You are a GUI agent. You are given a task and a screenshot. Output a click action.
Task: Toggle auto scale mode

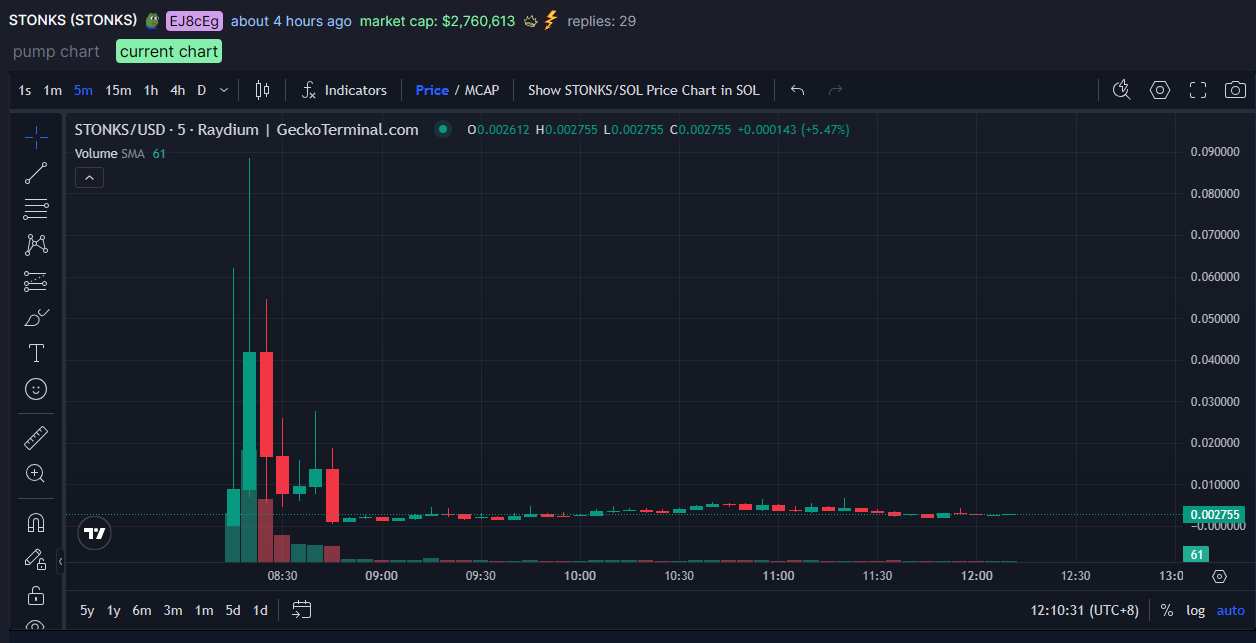(x=1230, y=610)
